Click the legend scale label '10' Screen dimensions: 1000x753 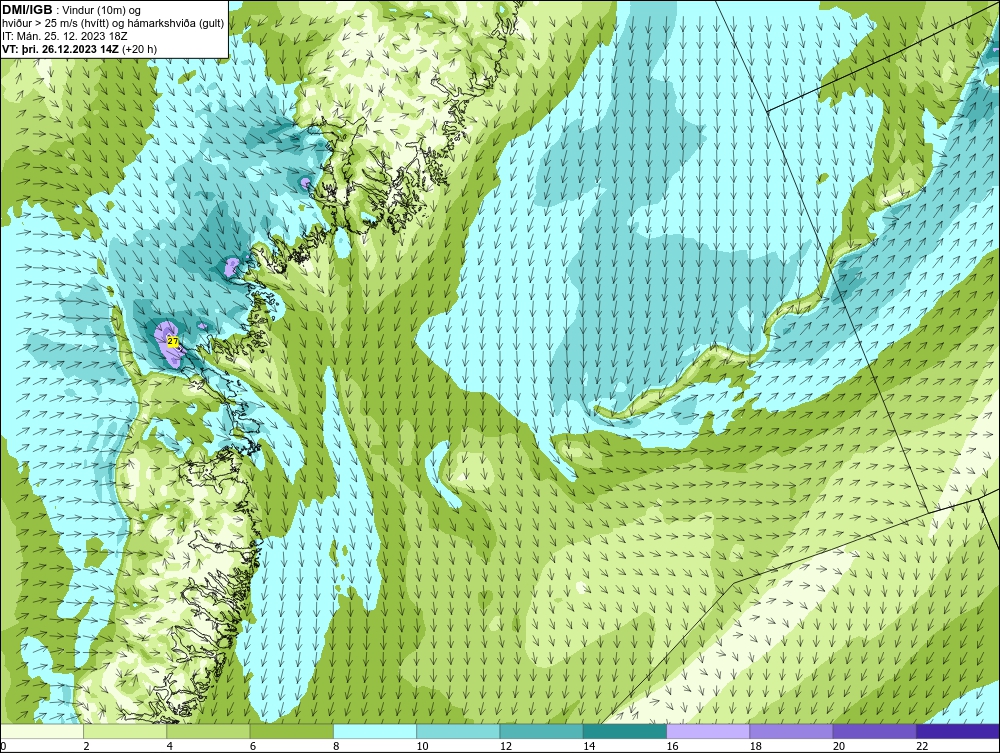tap(422, 746)
